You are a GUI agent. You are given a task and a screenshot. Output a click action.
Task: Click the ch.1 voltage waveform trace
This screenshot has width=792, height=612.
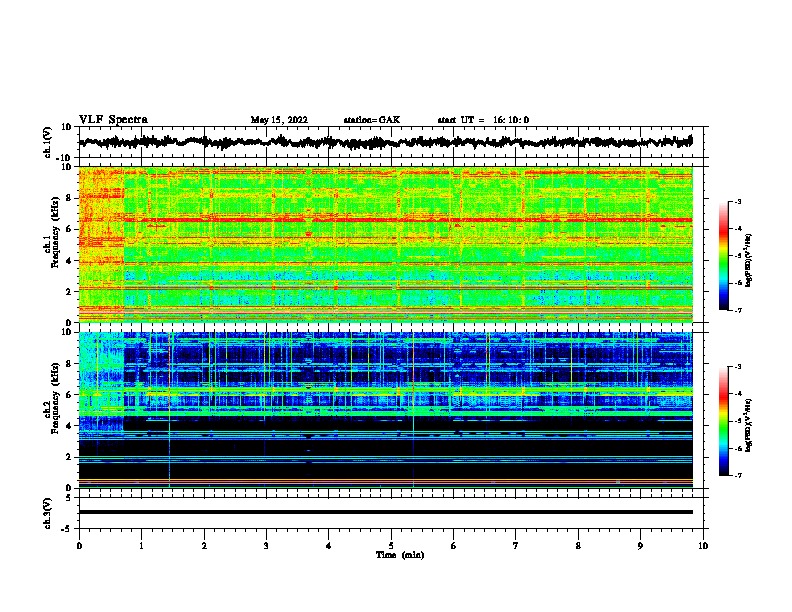coord(385,142)
